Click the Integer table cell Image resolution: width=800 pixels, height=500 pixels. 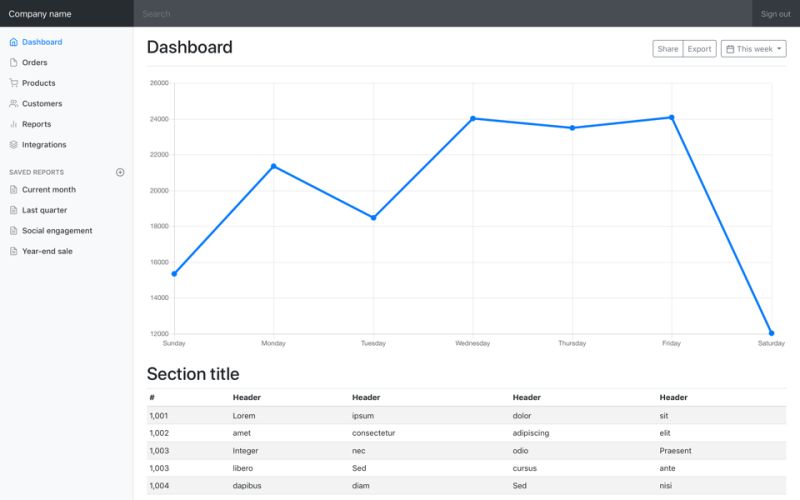(245, 451)
